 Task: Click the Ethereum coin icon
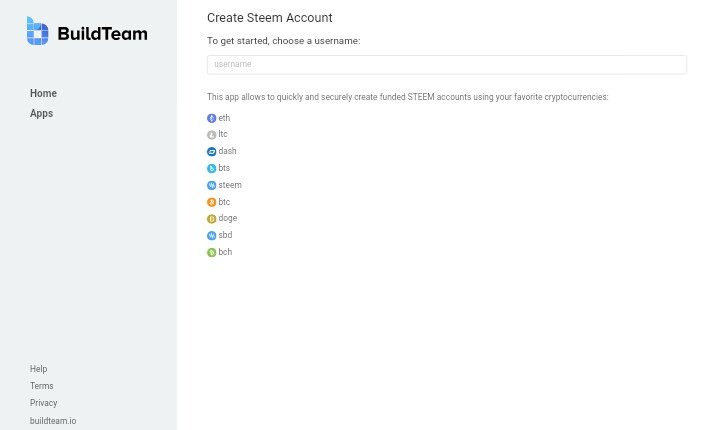coord(211,118)
